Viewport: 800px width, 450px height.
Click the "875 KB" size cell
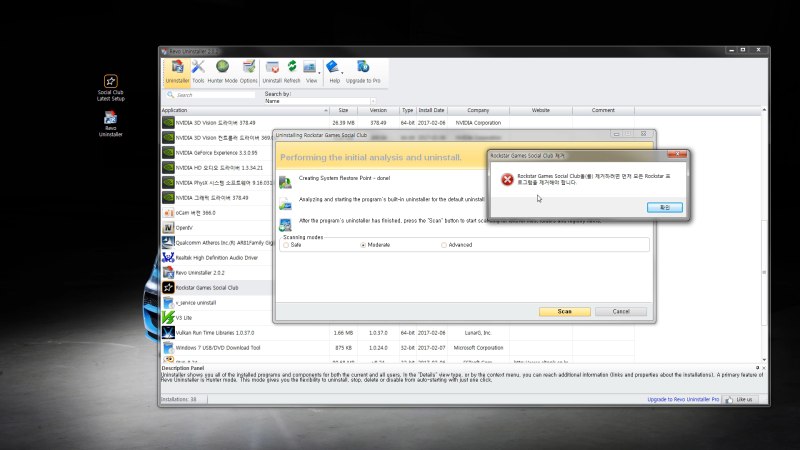coord(343,347)
